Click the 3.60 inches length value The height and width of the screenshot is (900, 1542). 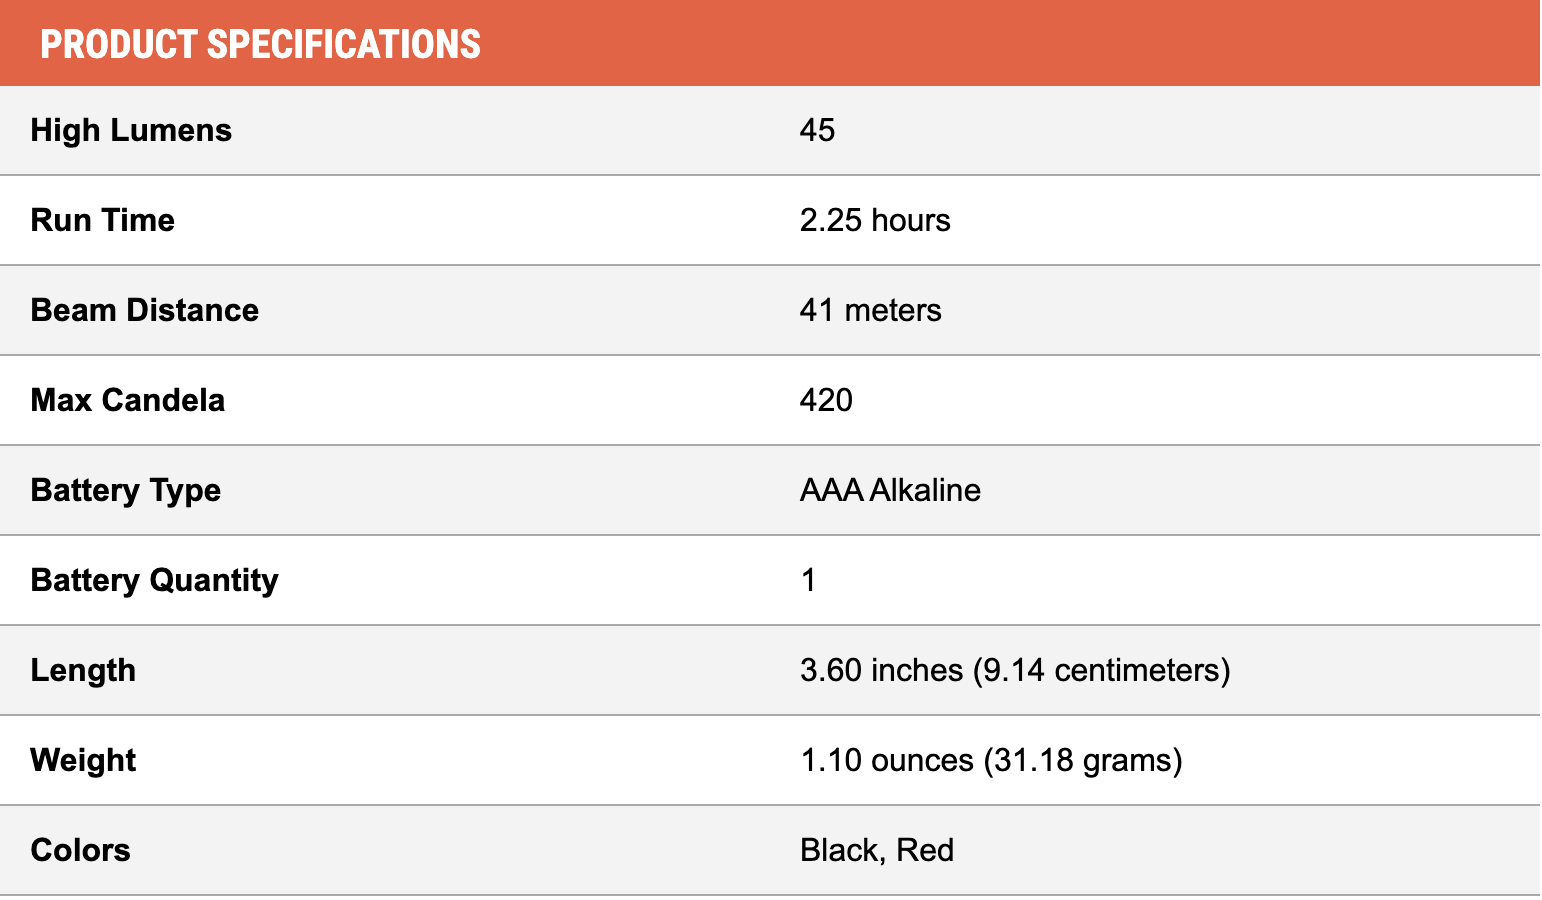click(x=881, y=670)
